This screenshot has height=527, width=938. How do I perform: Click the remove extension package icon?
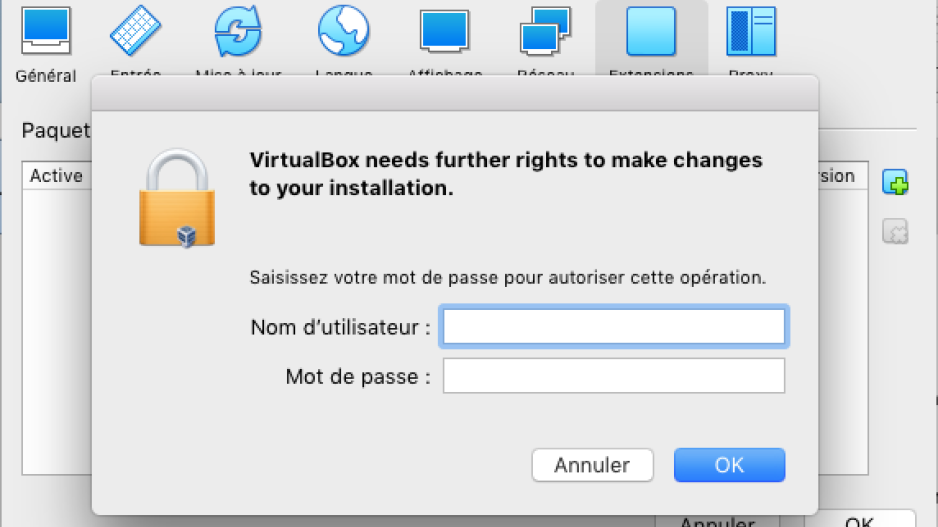tap(896, 231)
